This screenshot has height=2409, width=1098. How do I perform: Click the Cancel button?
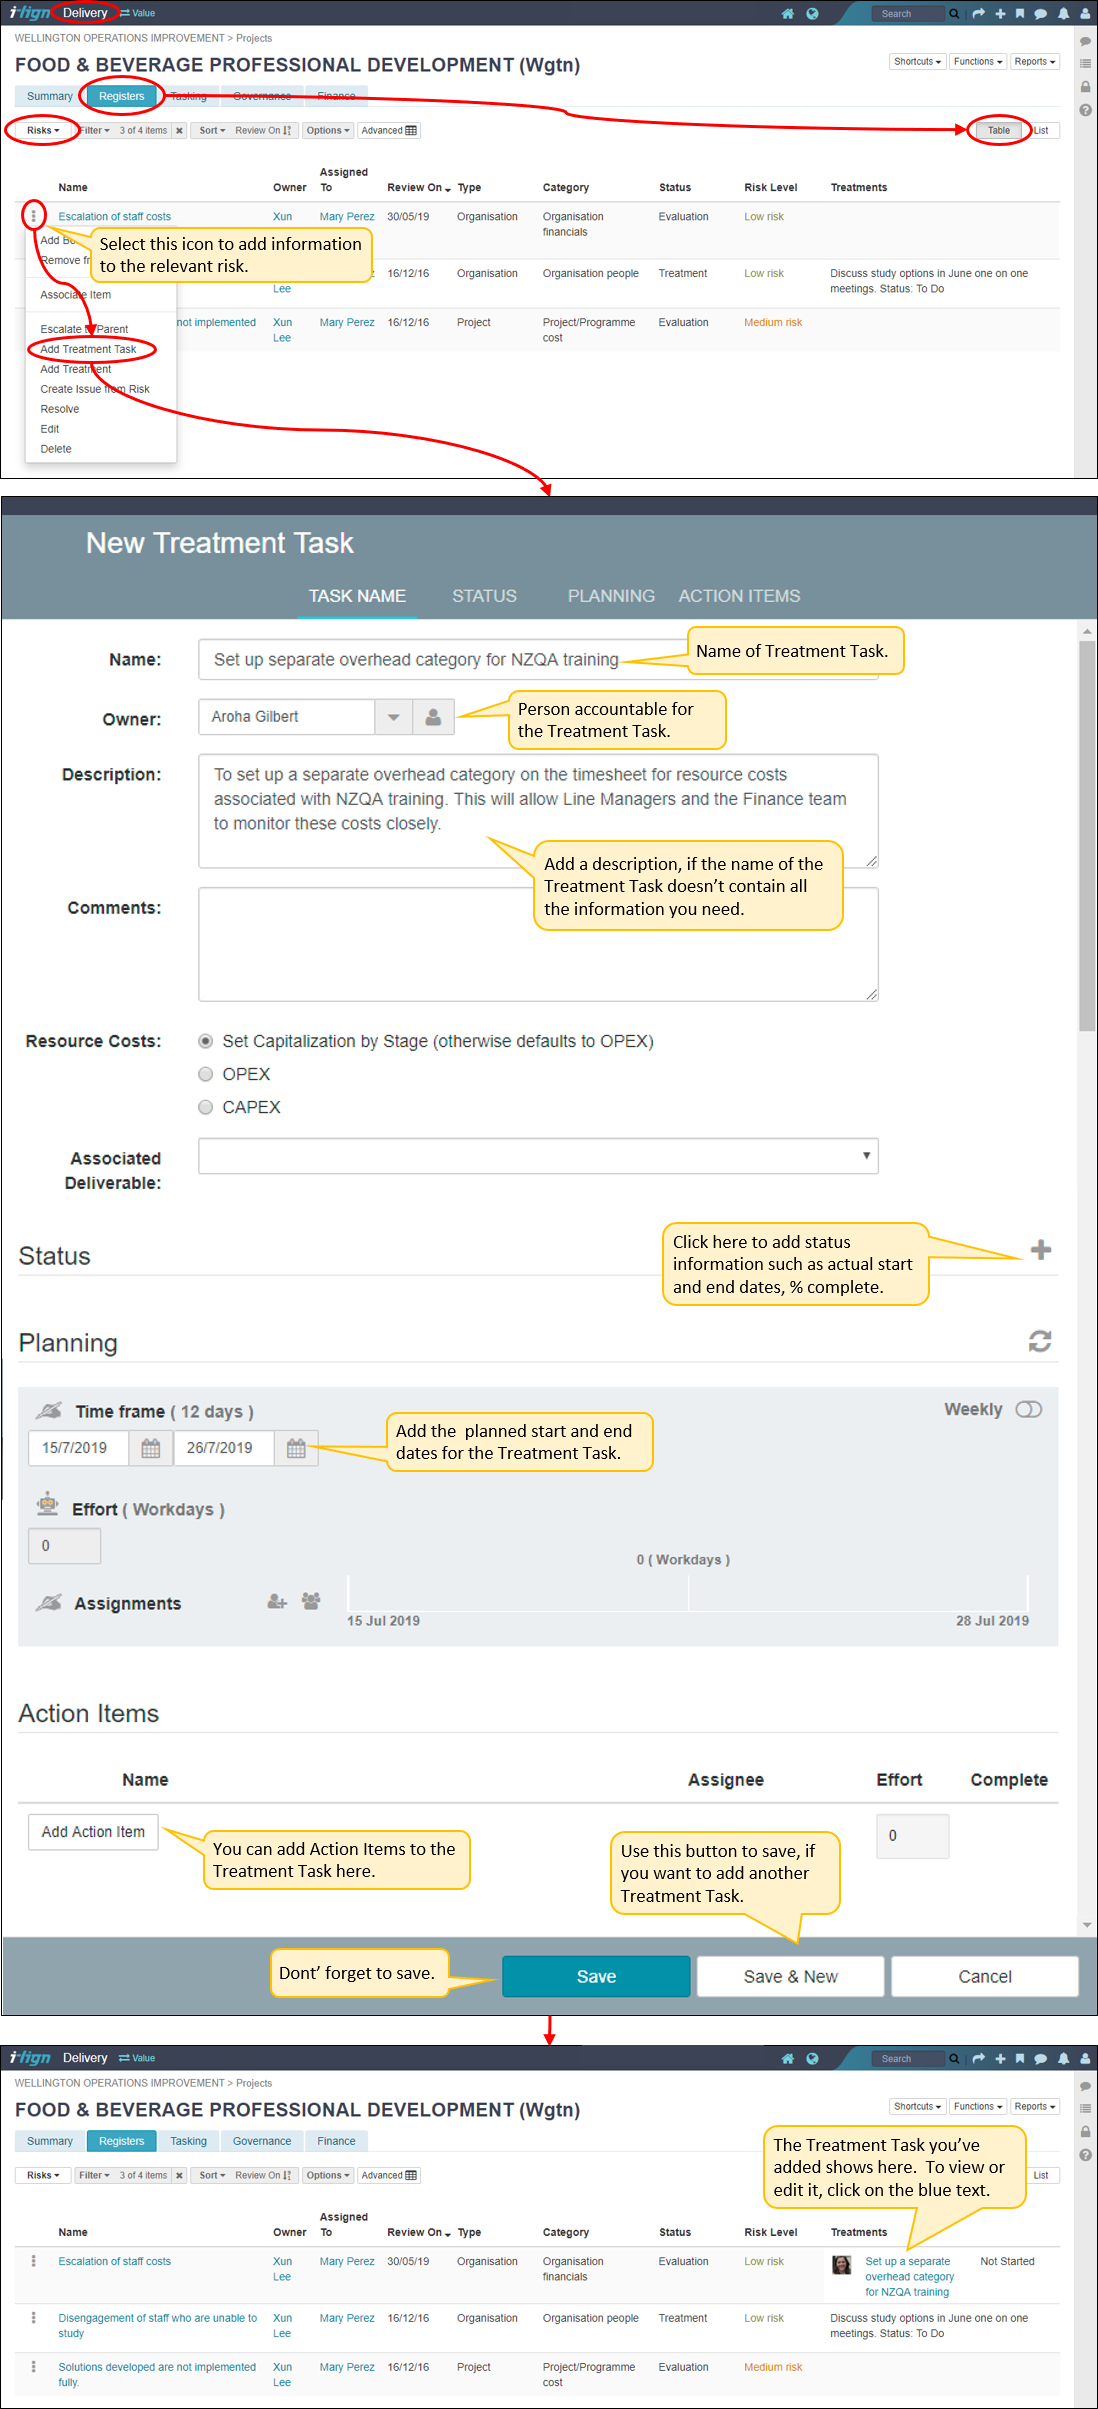985,1976
